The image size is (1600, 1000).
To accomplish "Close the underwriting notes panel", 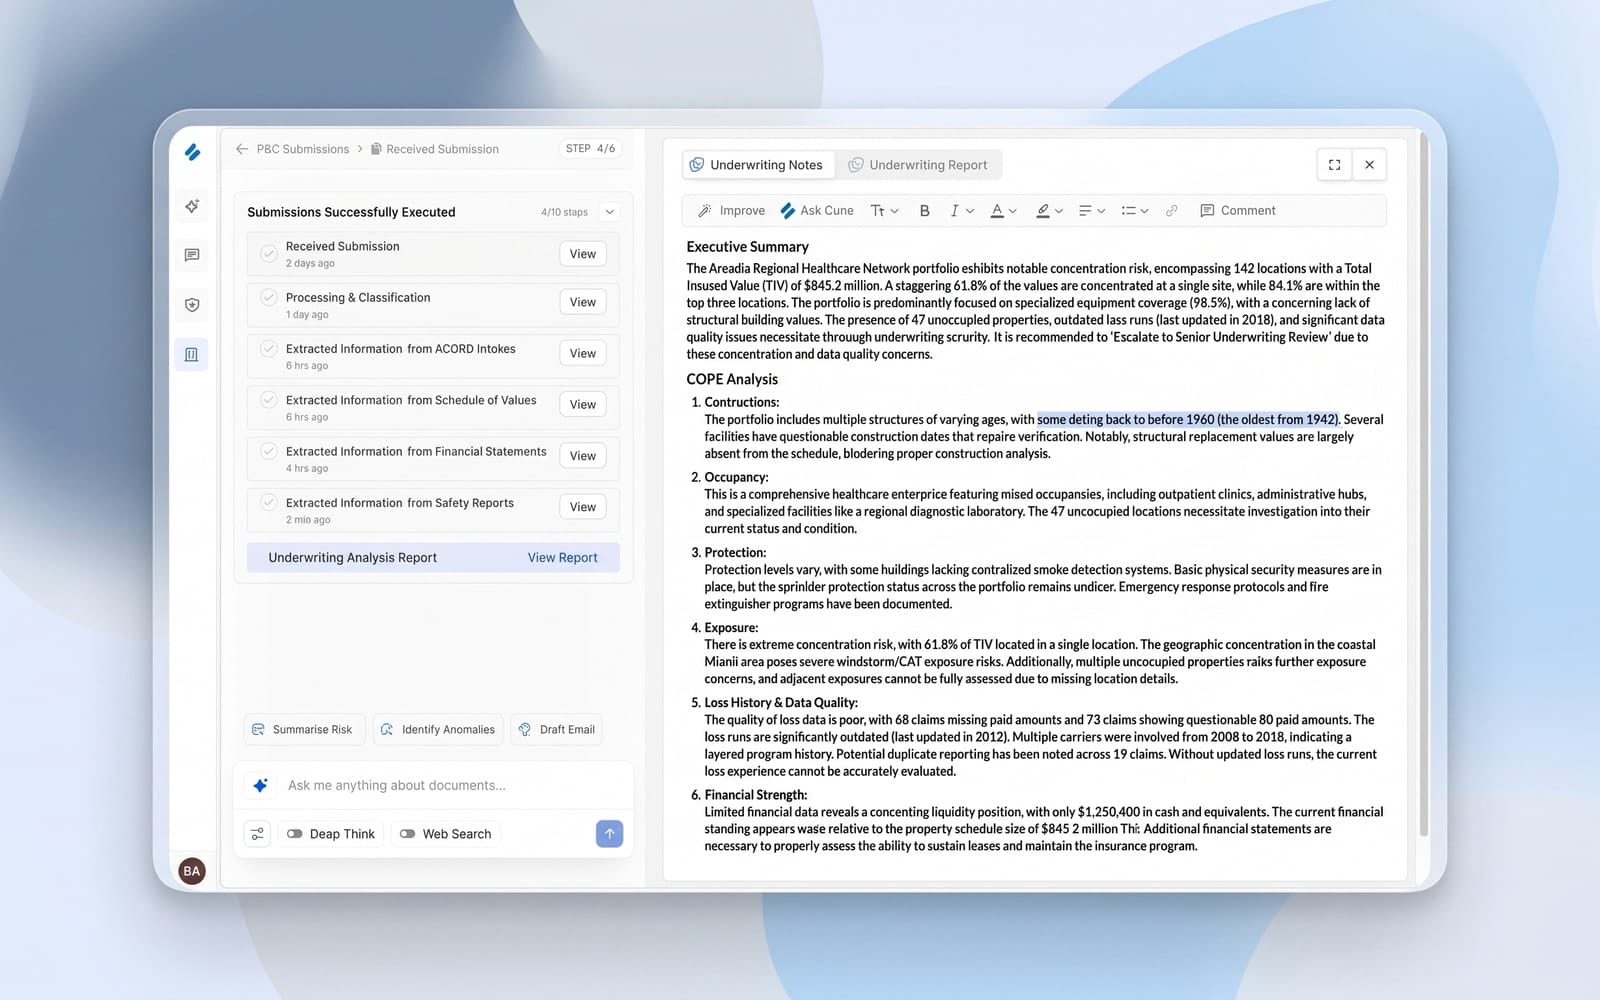I will (1369, 165).
